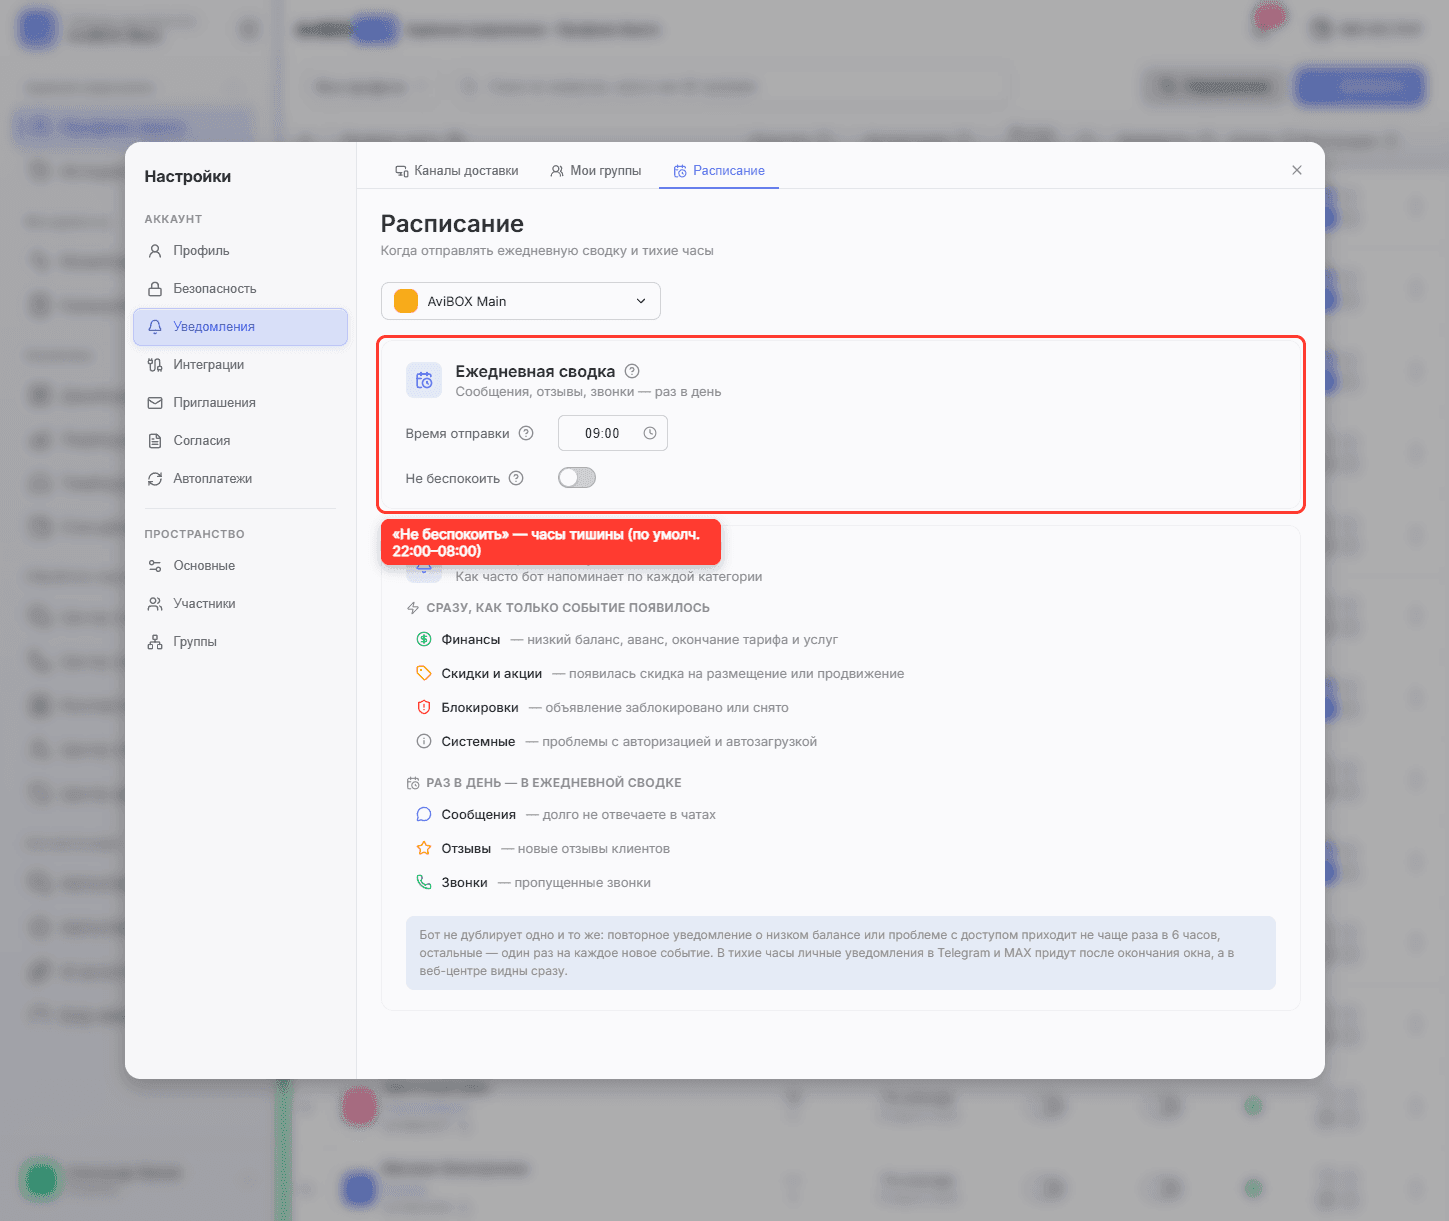Open the Согласия settings section
The image size is (1449, 1221).
[240, 441]
